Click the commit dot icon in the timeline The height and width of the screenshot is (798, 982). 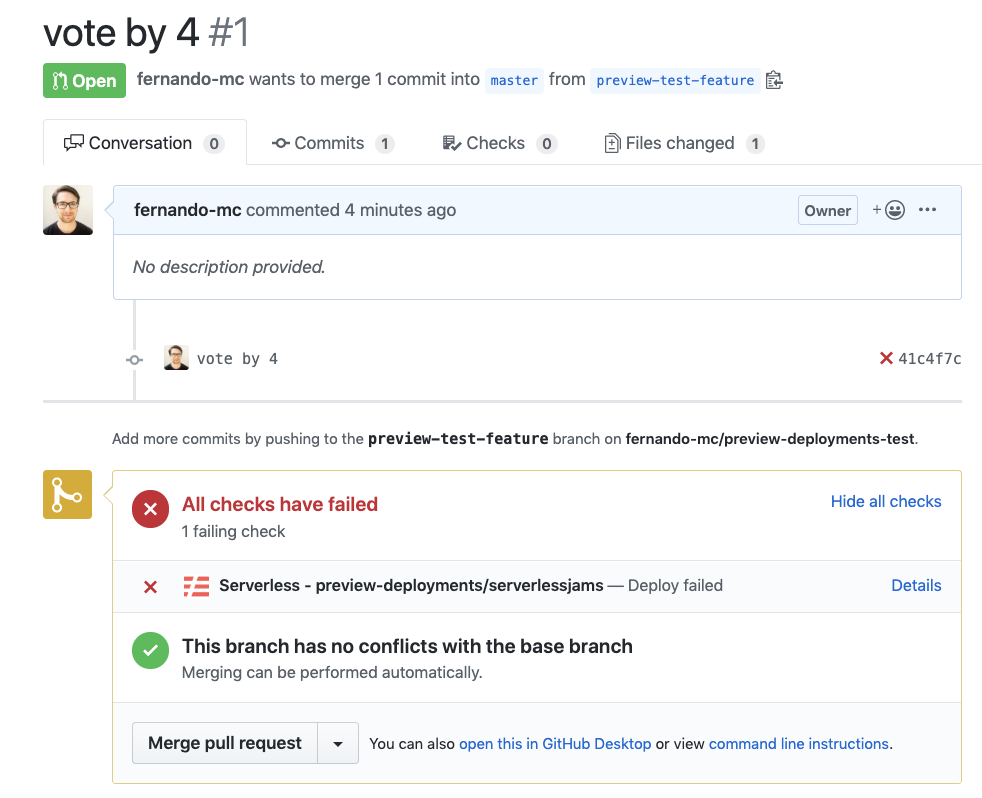pyautogui.click(x=134, y=359)
